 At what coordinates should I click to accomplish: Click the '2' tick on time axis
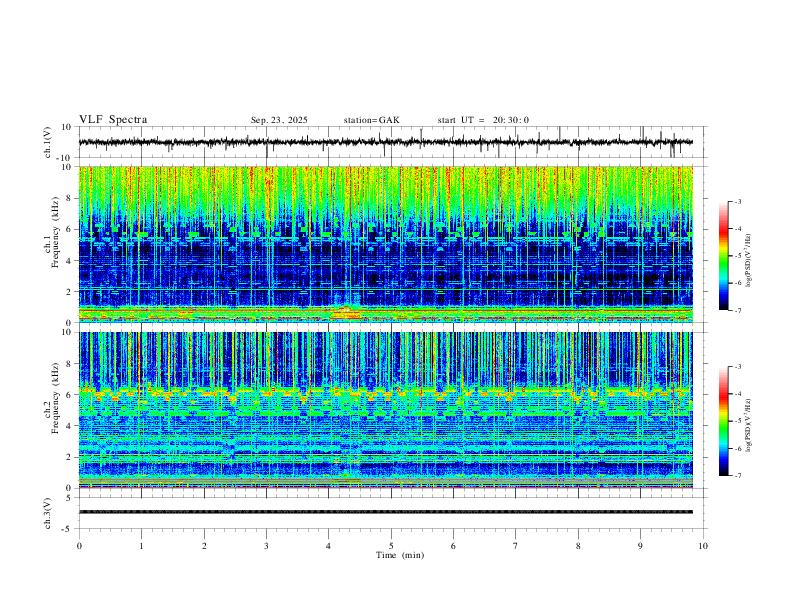point(204,546)
